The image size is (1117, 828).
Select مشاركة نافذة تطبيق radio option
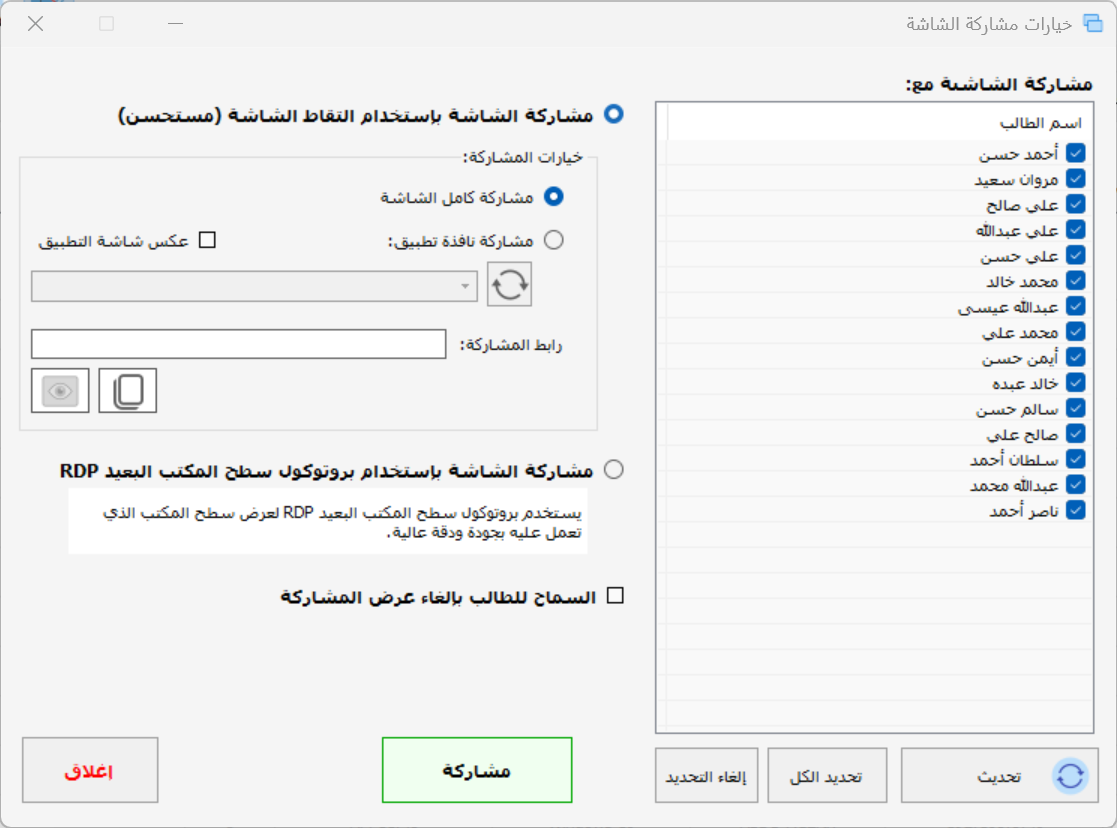pyautogui.click(x=553, y=240)
